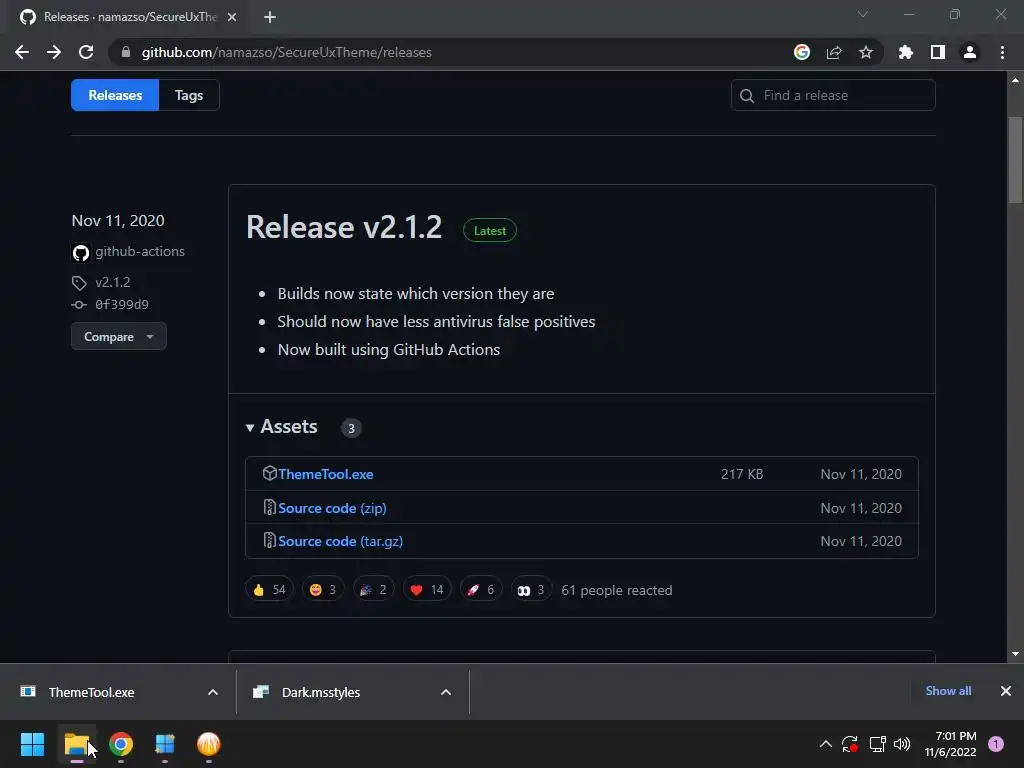This screenshot has width=1024, height=768.
Task: Click the share page icon
Action: click(x=834, y=52)
